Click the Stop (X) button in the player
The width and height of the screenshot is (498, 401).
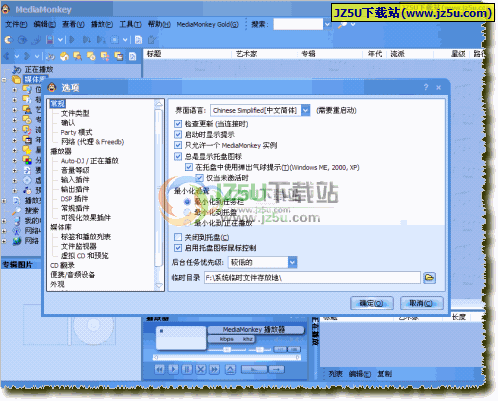[201, 369]
